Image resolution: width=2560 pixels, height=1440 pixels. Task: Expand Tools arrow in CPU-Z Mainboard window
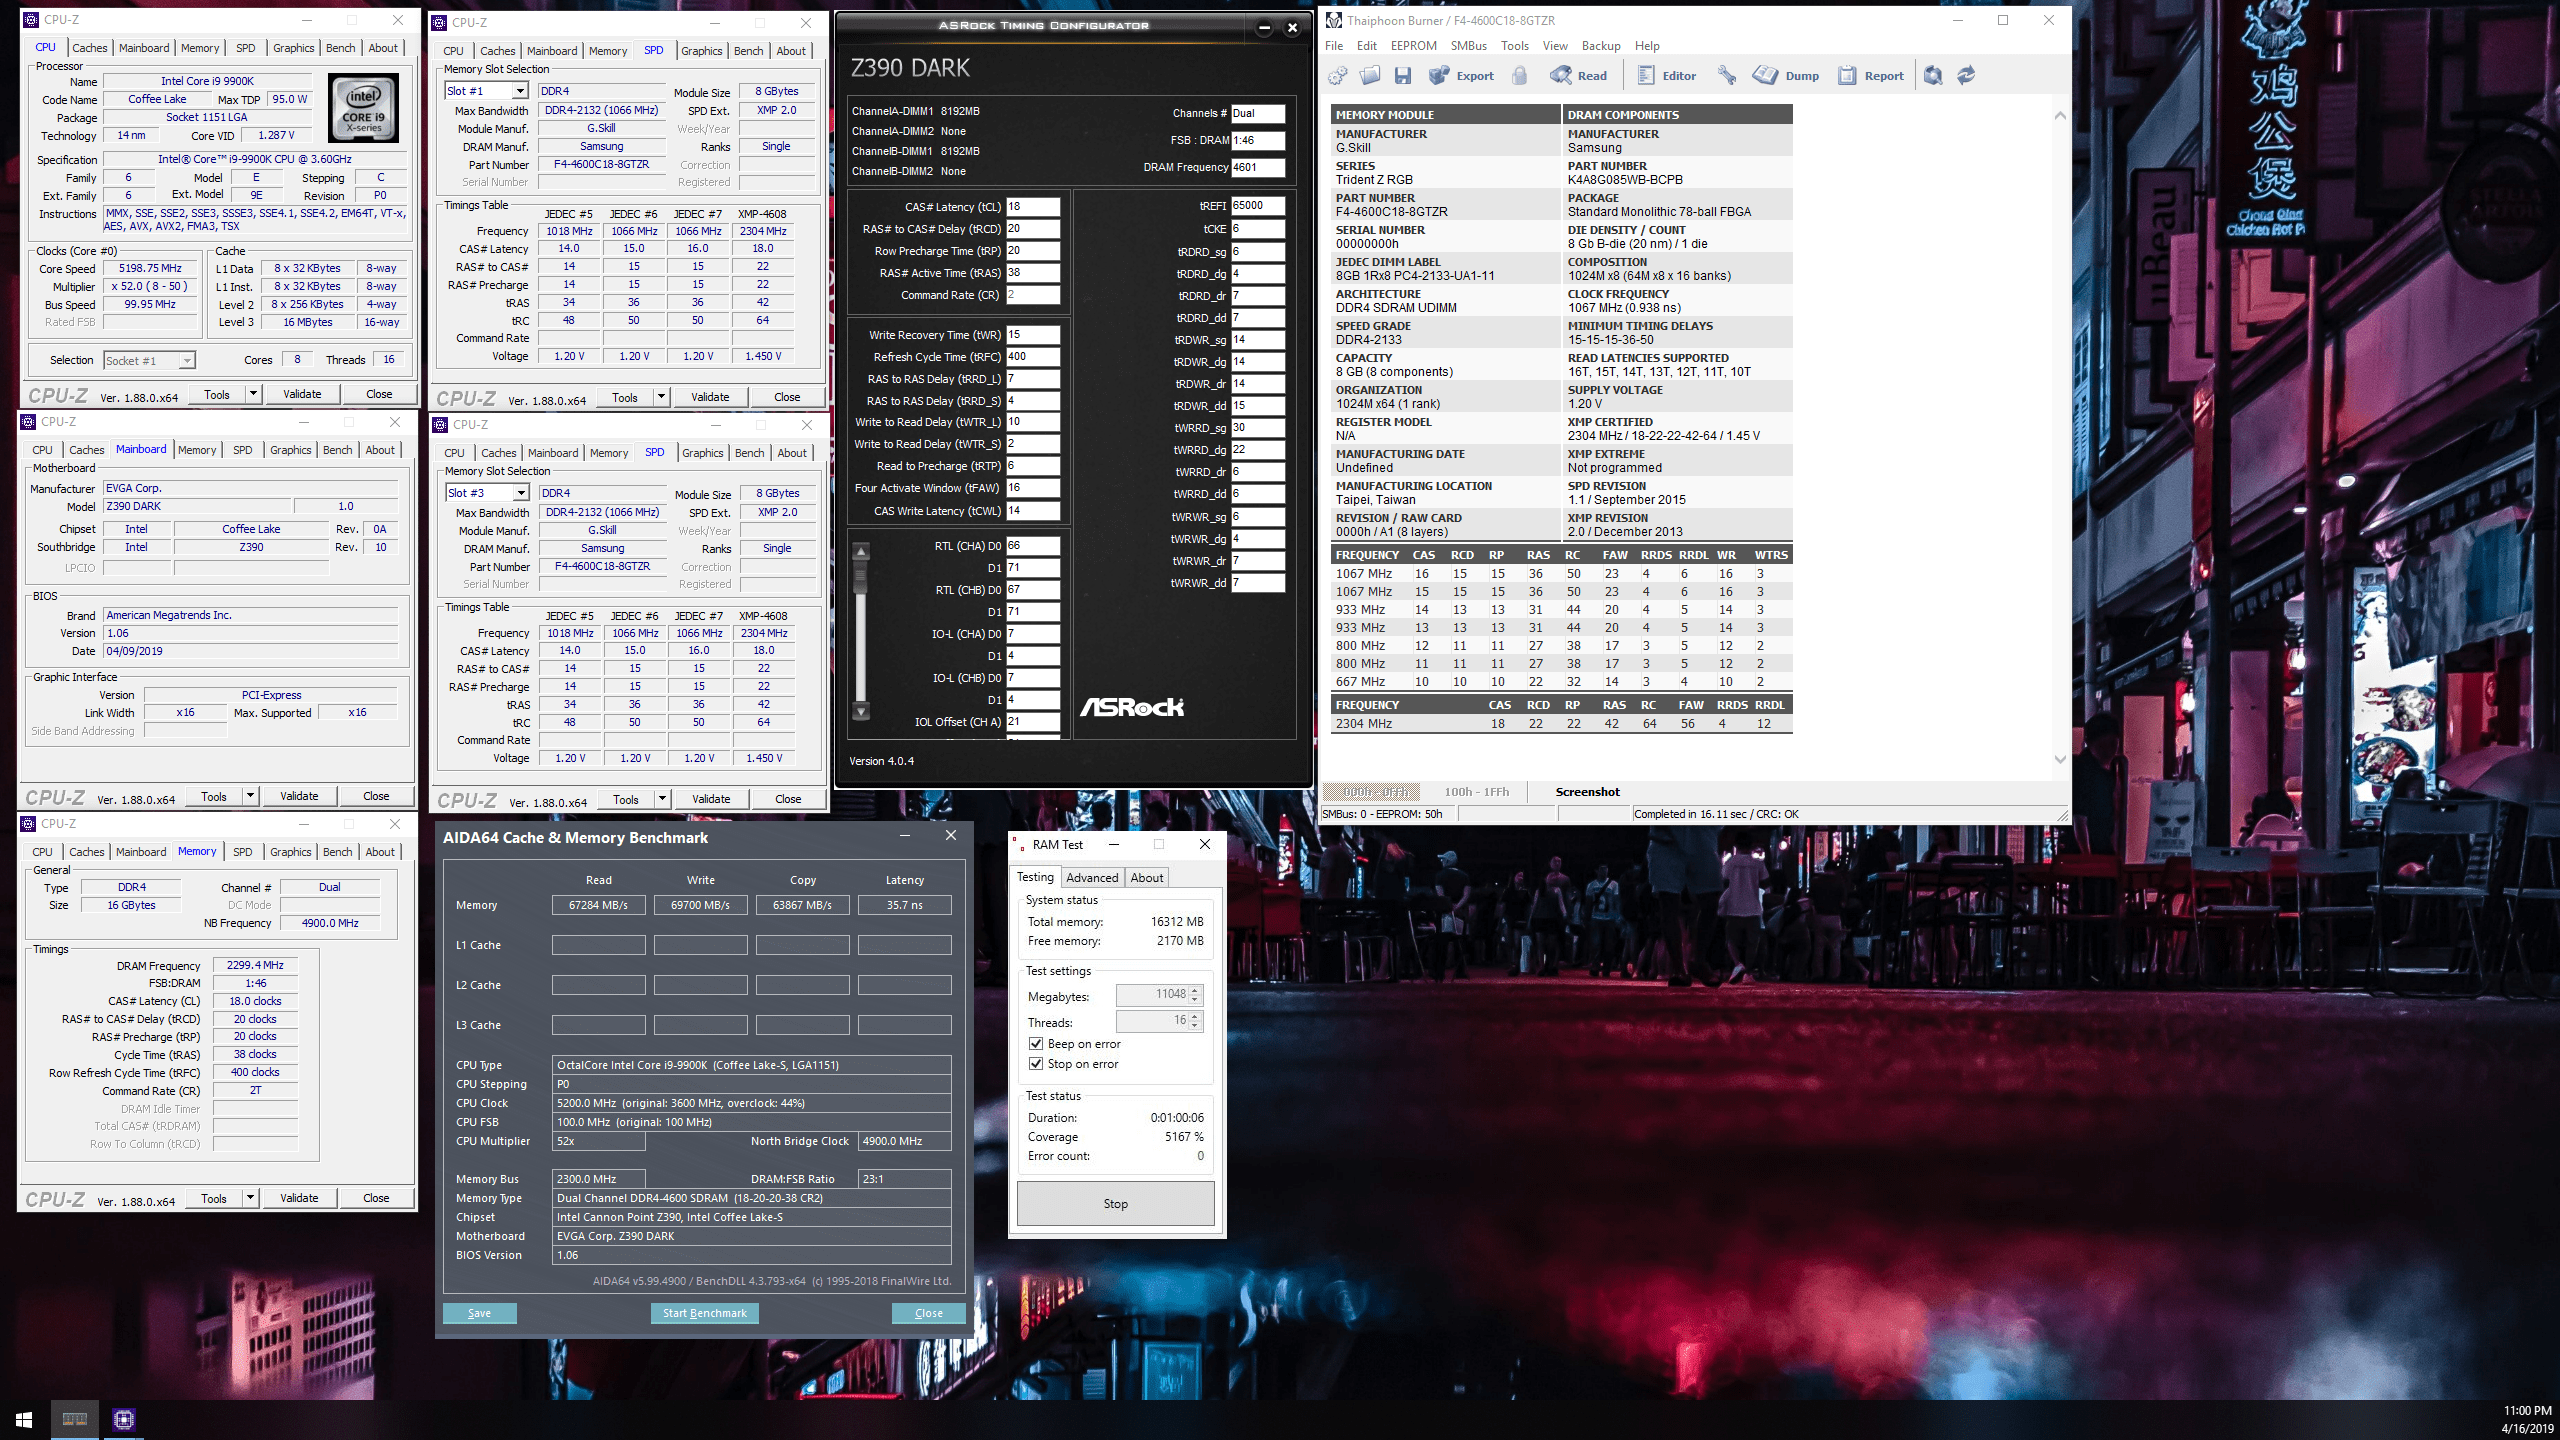click(251, 796)
